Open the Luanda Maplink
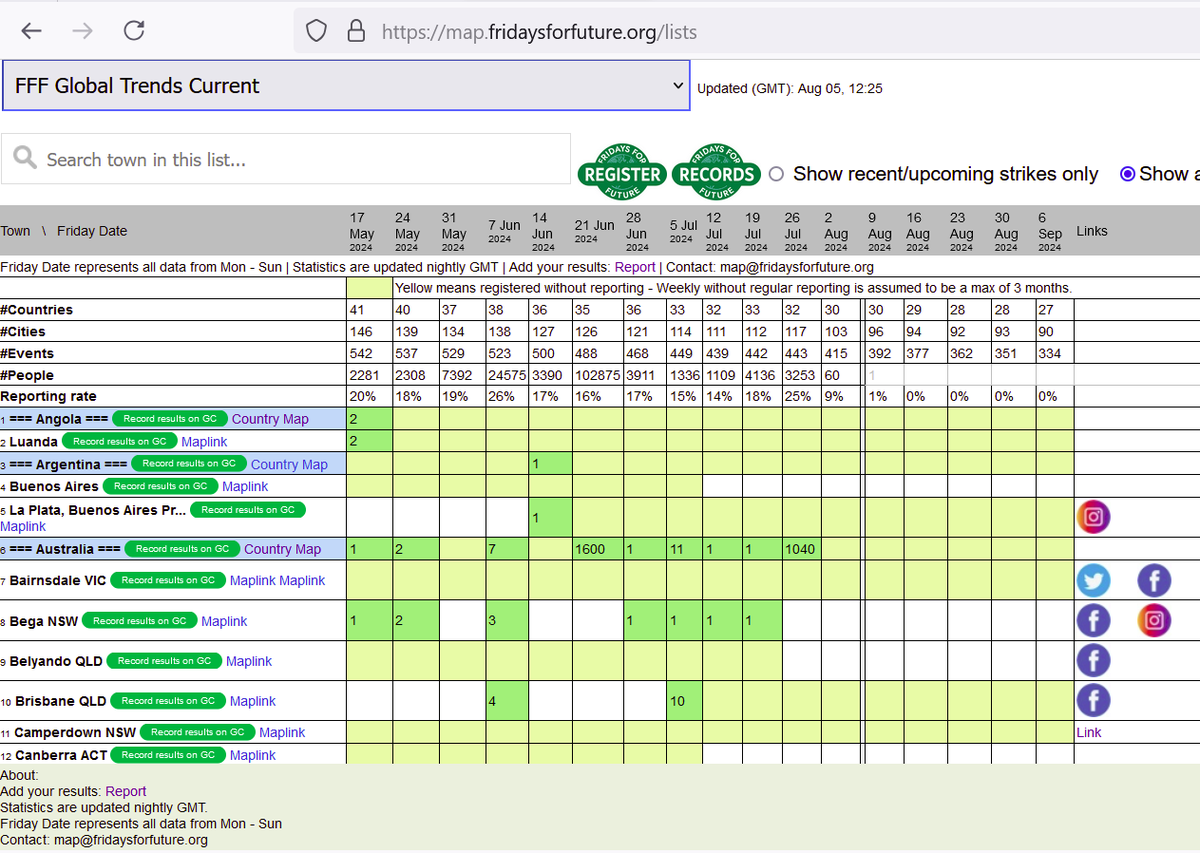Viewport: 1200px width, 853px height. click(204, 442)
